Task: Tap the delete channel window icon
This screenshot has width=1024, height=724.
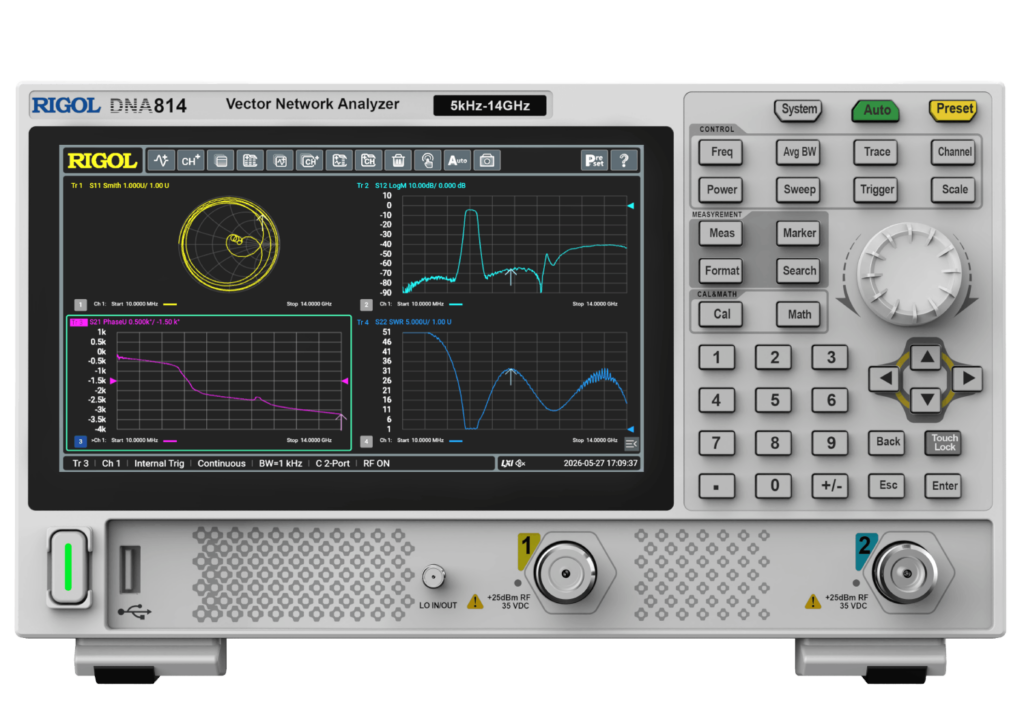Action: click(x=368, y=161)
